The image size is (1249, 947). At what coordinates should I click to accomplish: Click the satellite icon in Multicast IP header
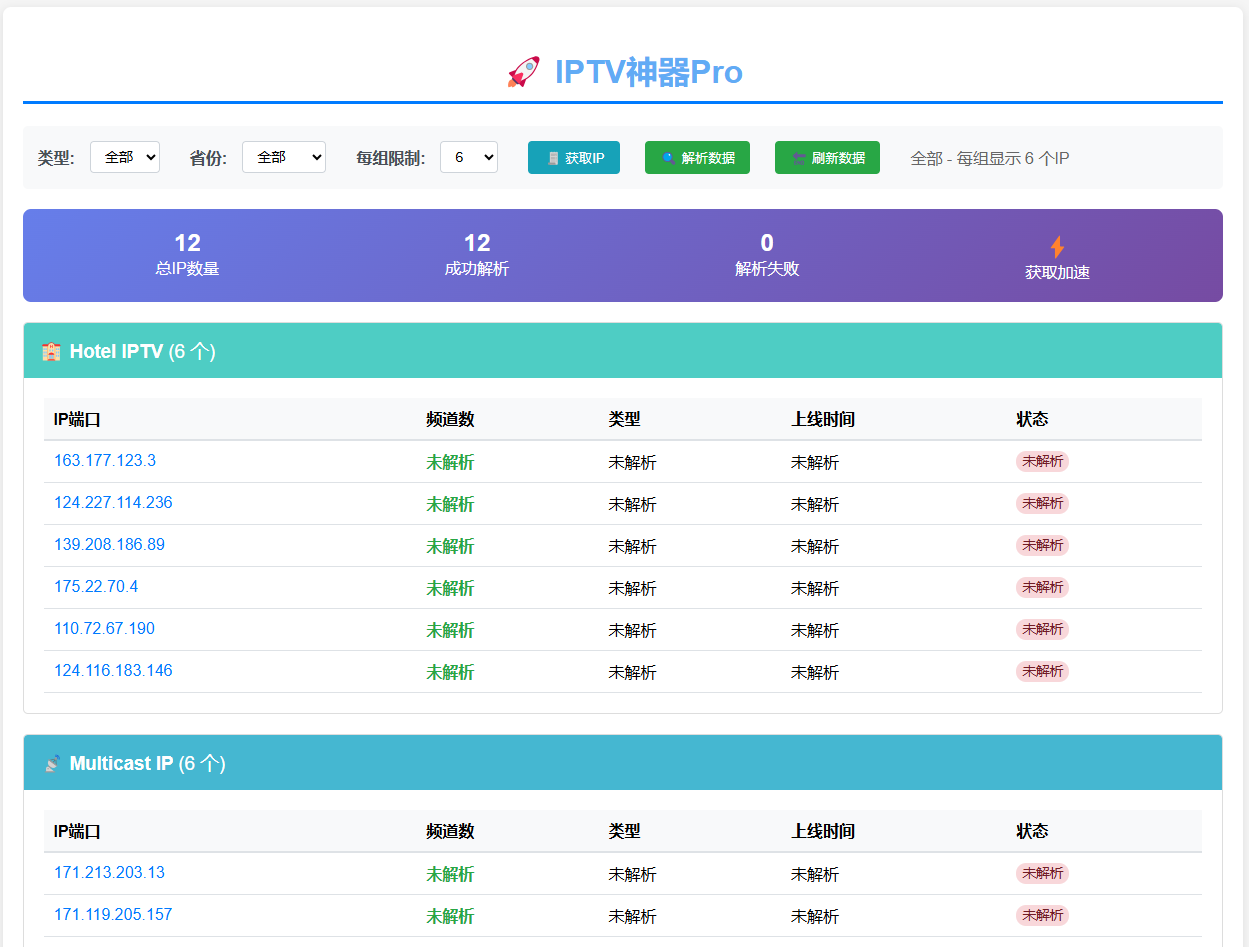[x=52, y=763]
